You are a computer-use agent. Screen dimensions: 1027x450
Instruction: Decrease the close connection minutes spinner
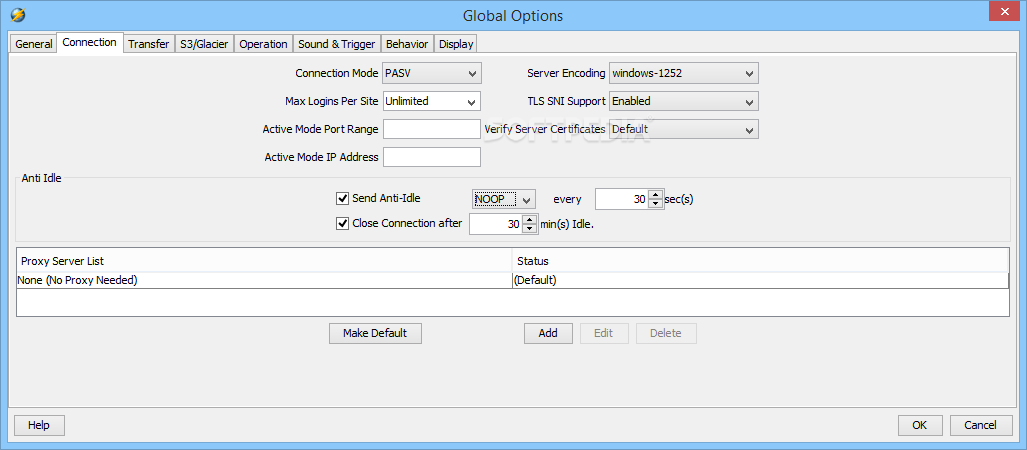(x=530, y=229)
